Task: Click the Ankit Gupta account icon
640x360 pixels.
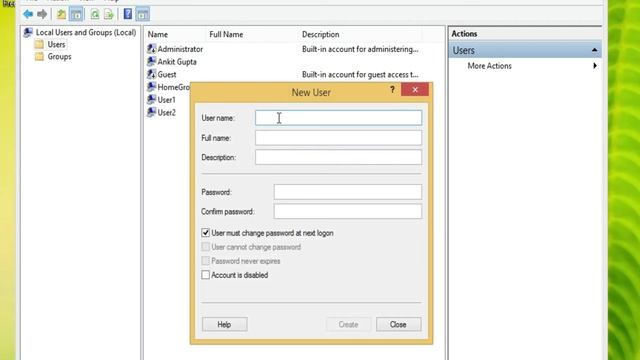Action: (x=151, y=62)
